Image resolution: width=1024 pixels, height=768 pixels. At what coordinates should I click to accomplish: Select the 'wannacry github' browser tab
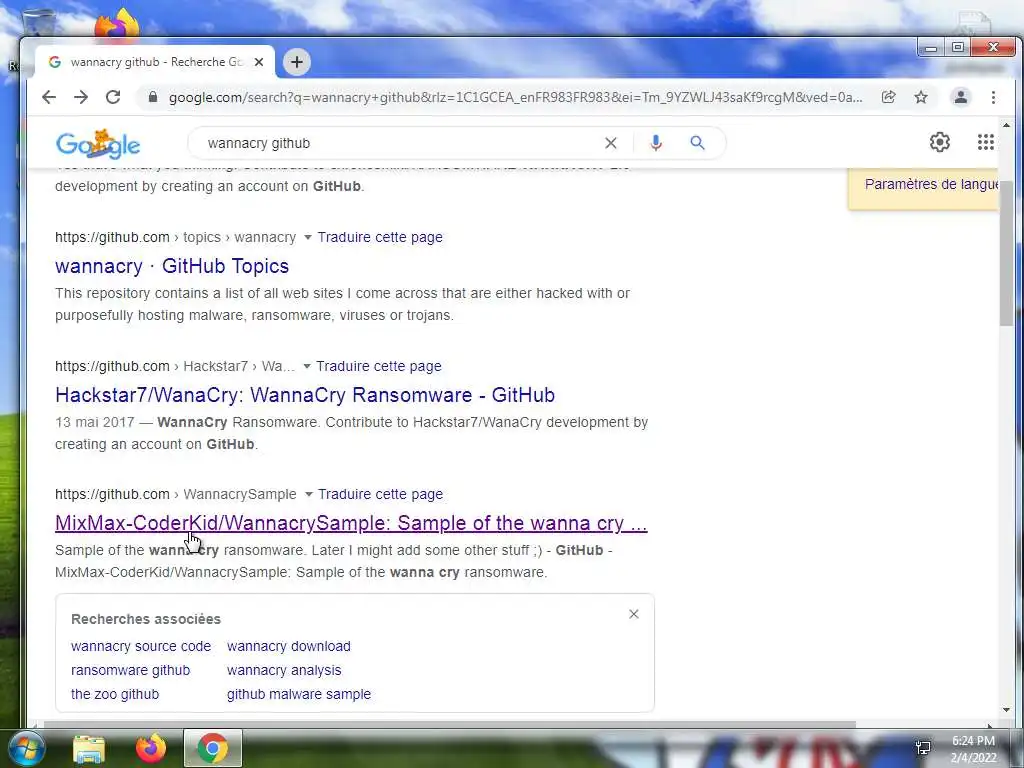[x=154, y=62]
